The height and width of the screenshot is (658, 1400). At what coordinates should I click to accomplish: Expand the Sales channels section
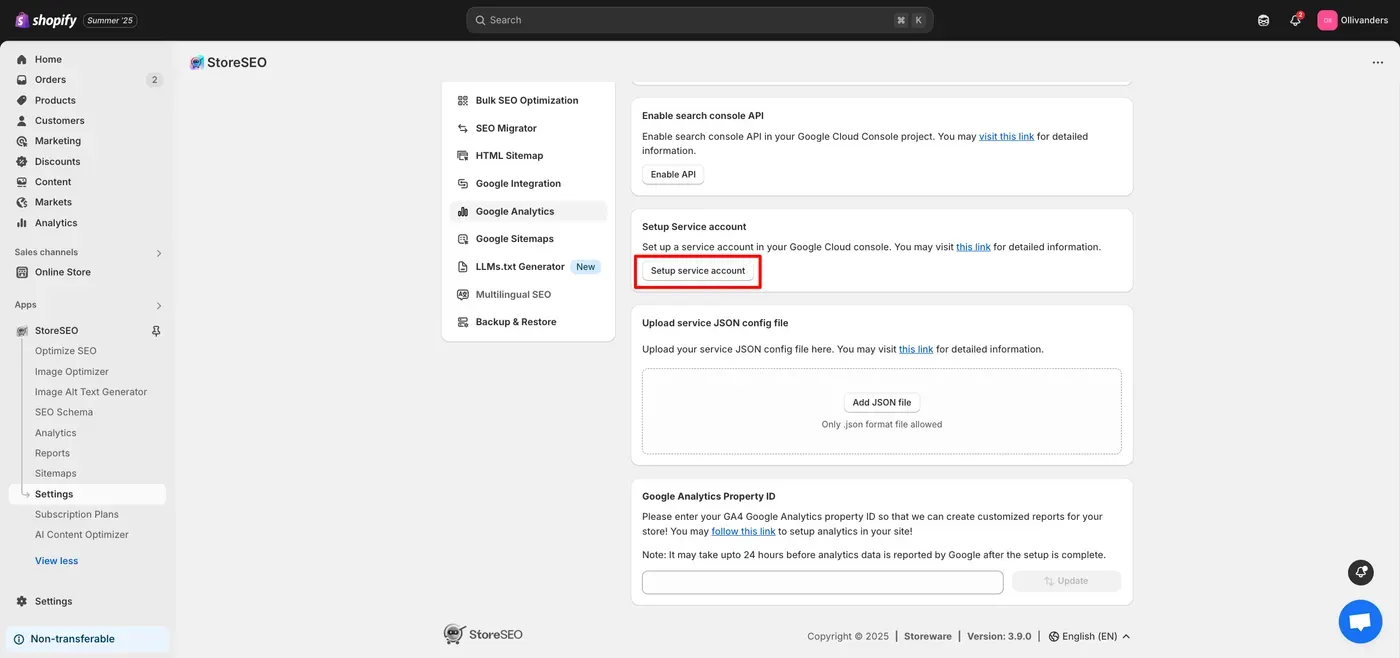pos(159,253)
